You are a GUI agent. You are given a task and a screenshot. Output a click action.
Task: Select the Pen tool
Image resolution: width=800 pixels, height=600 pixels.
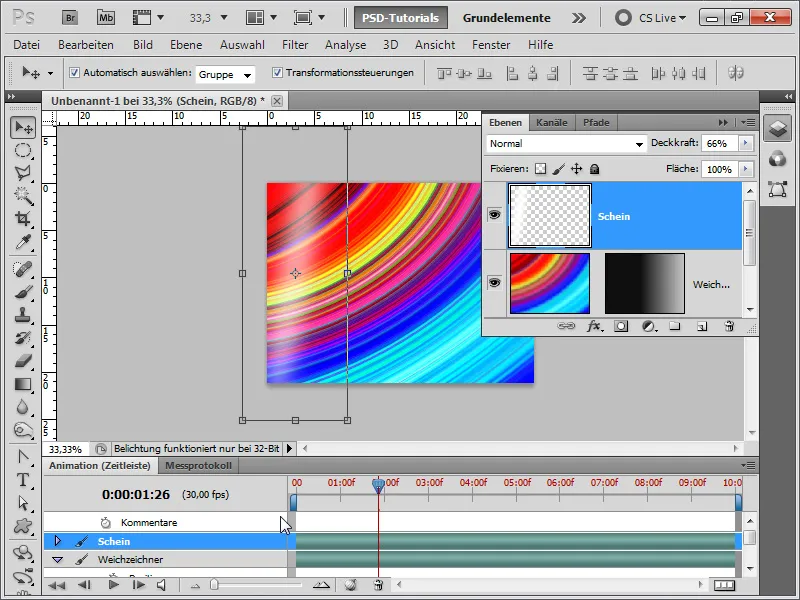tap(23, 457)
